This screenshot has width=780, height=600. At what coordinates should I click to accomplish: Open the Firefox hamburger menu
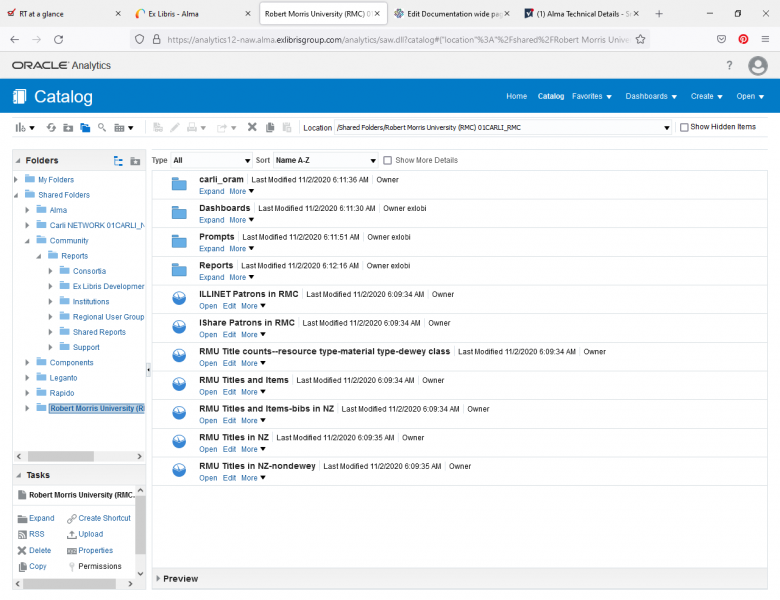pos(765,39)
